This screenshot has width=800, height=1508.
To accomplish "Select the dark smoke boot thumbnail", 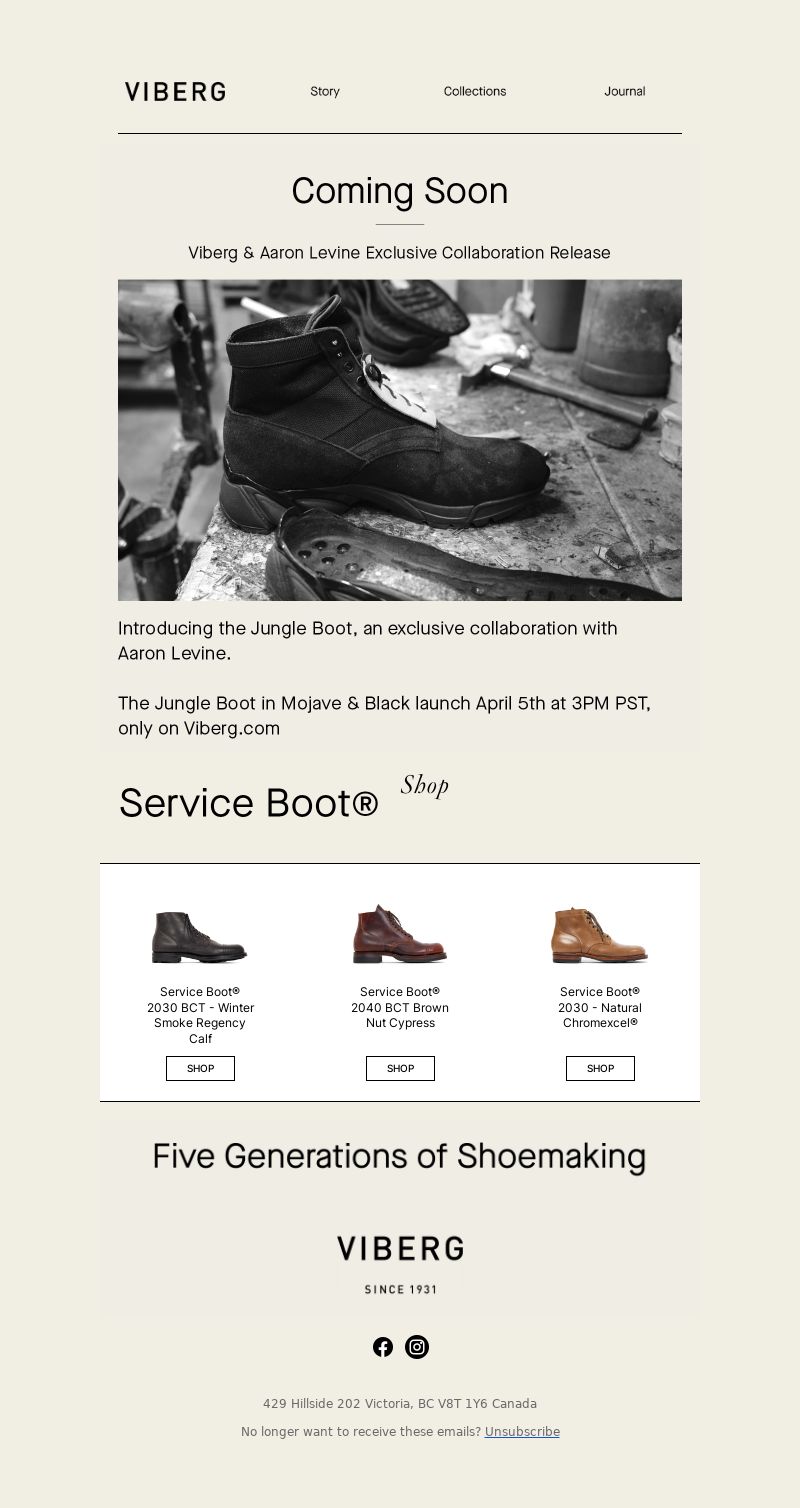I will pos(200,937).
